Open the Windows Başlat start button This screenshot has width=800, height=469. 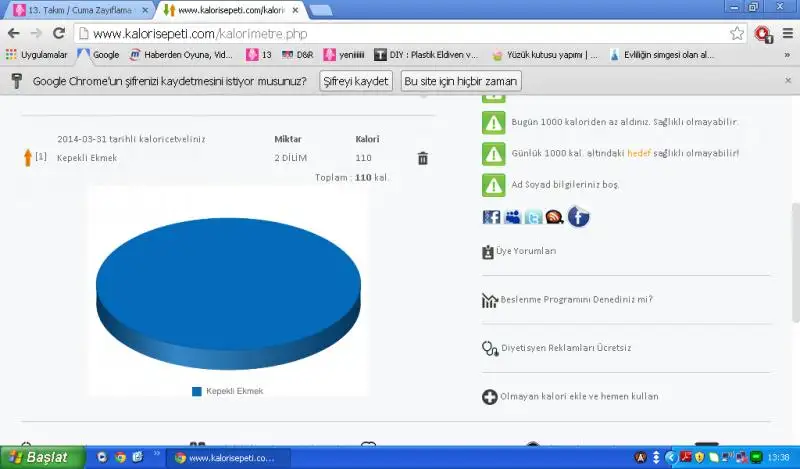38,458
